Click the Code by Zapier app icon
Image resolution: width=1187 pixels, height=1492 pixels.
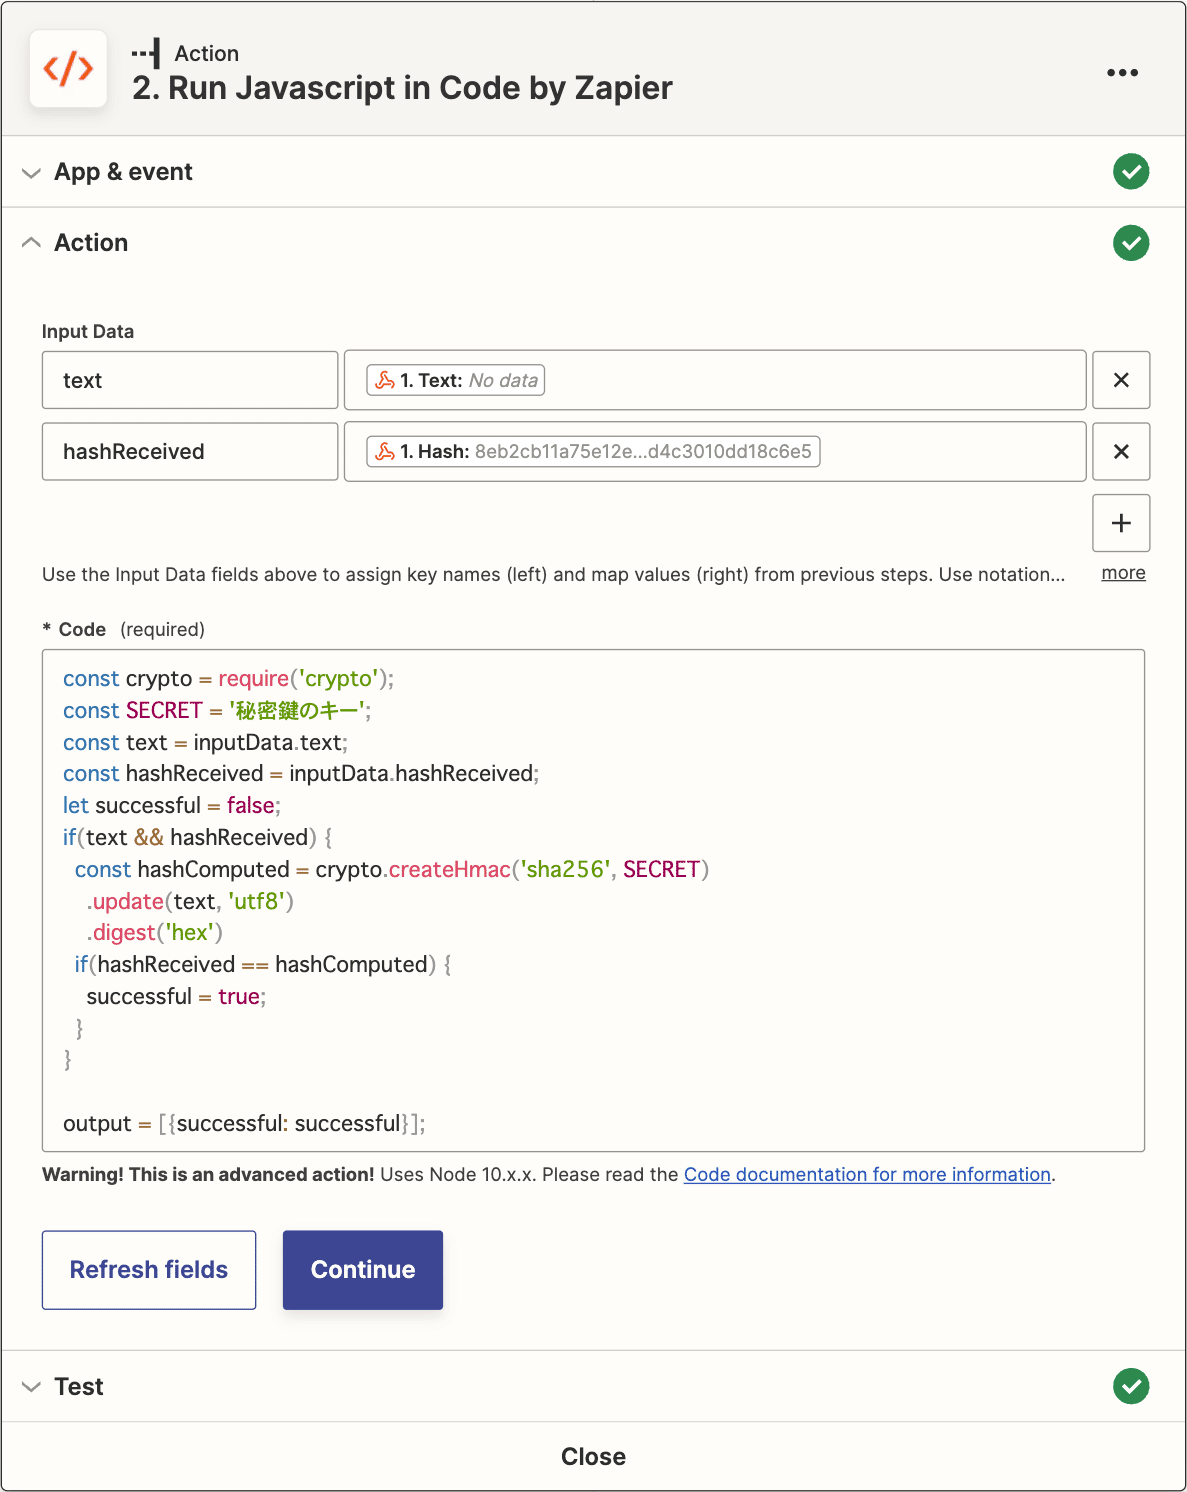click(67, 69)
